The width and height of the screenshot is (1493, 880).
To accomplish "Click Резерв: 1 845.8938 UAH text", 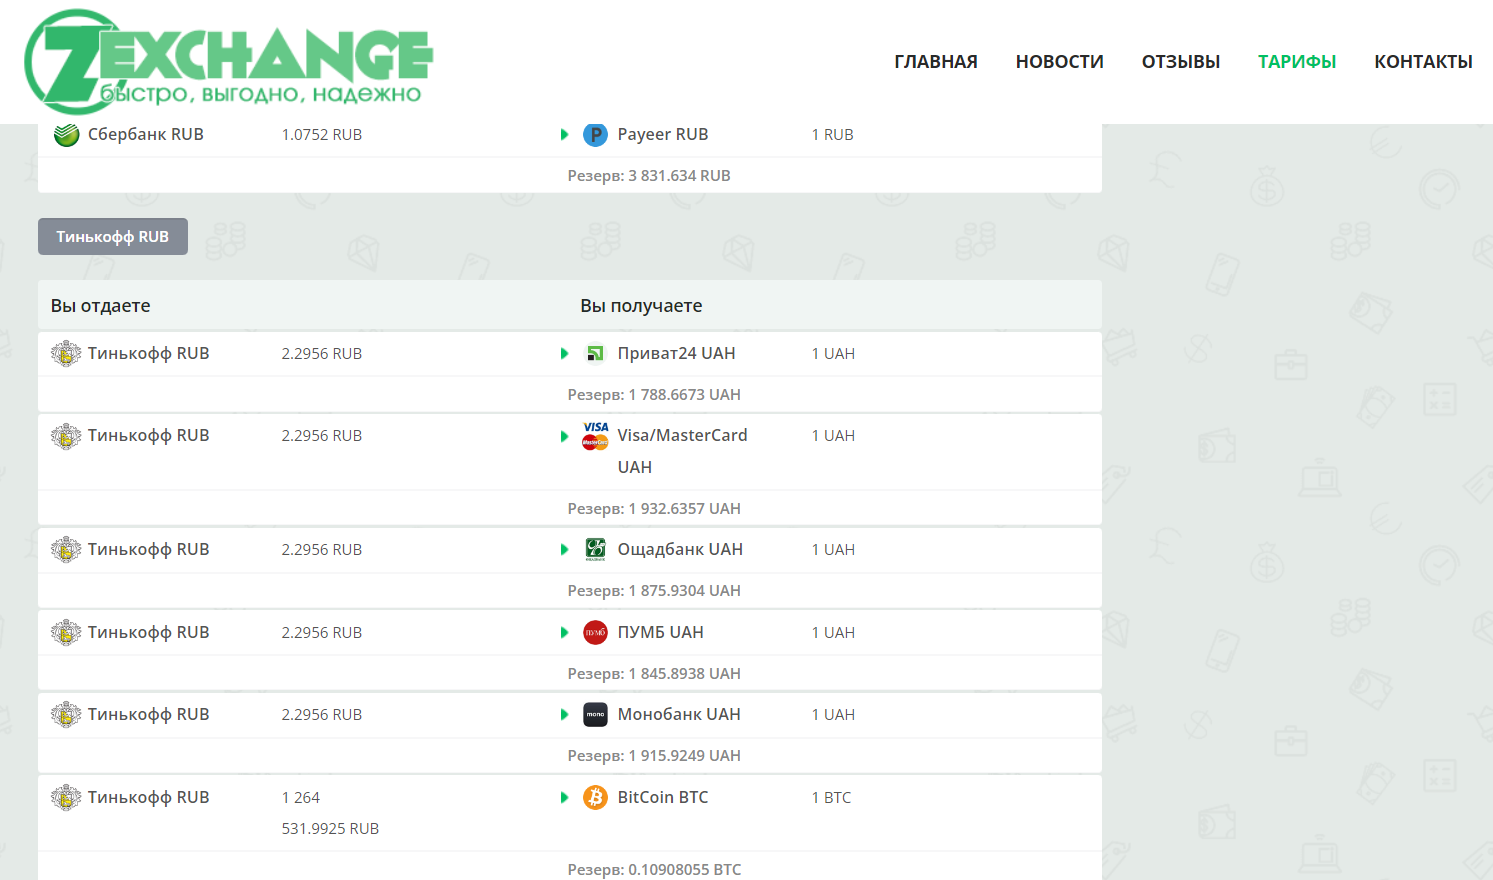I will point(654,674).
